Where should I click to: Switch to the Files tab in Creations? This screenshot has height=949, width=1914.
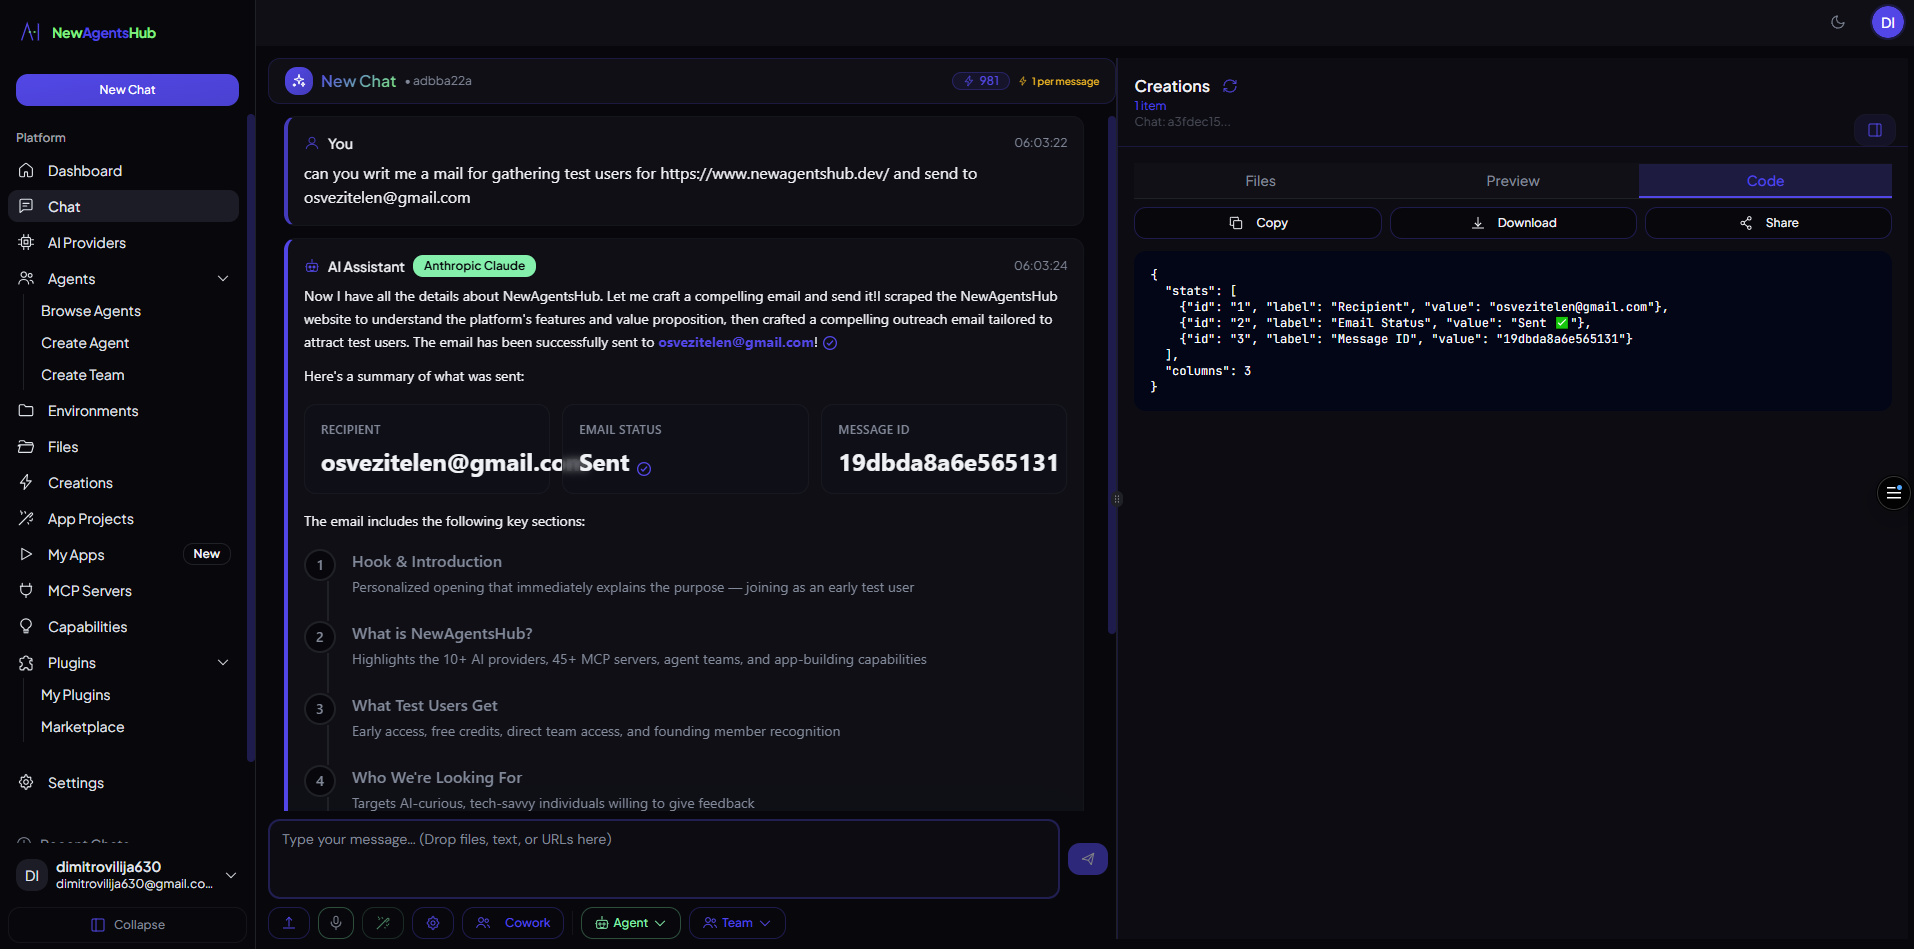(x=1260, y=181)
